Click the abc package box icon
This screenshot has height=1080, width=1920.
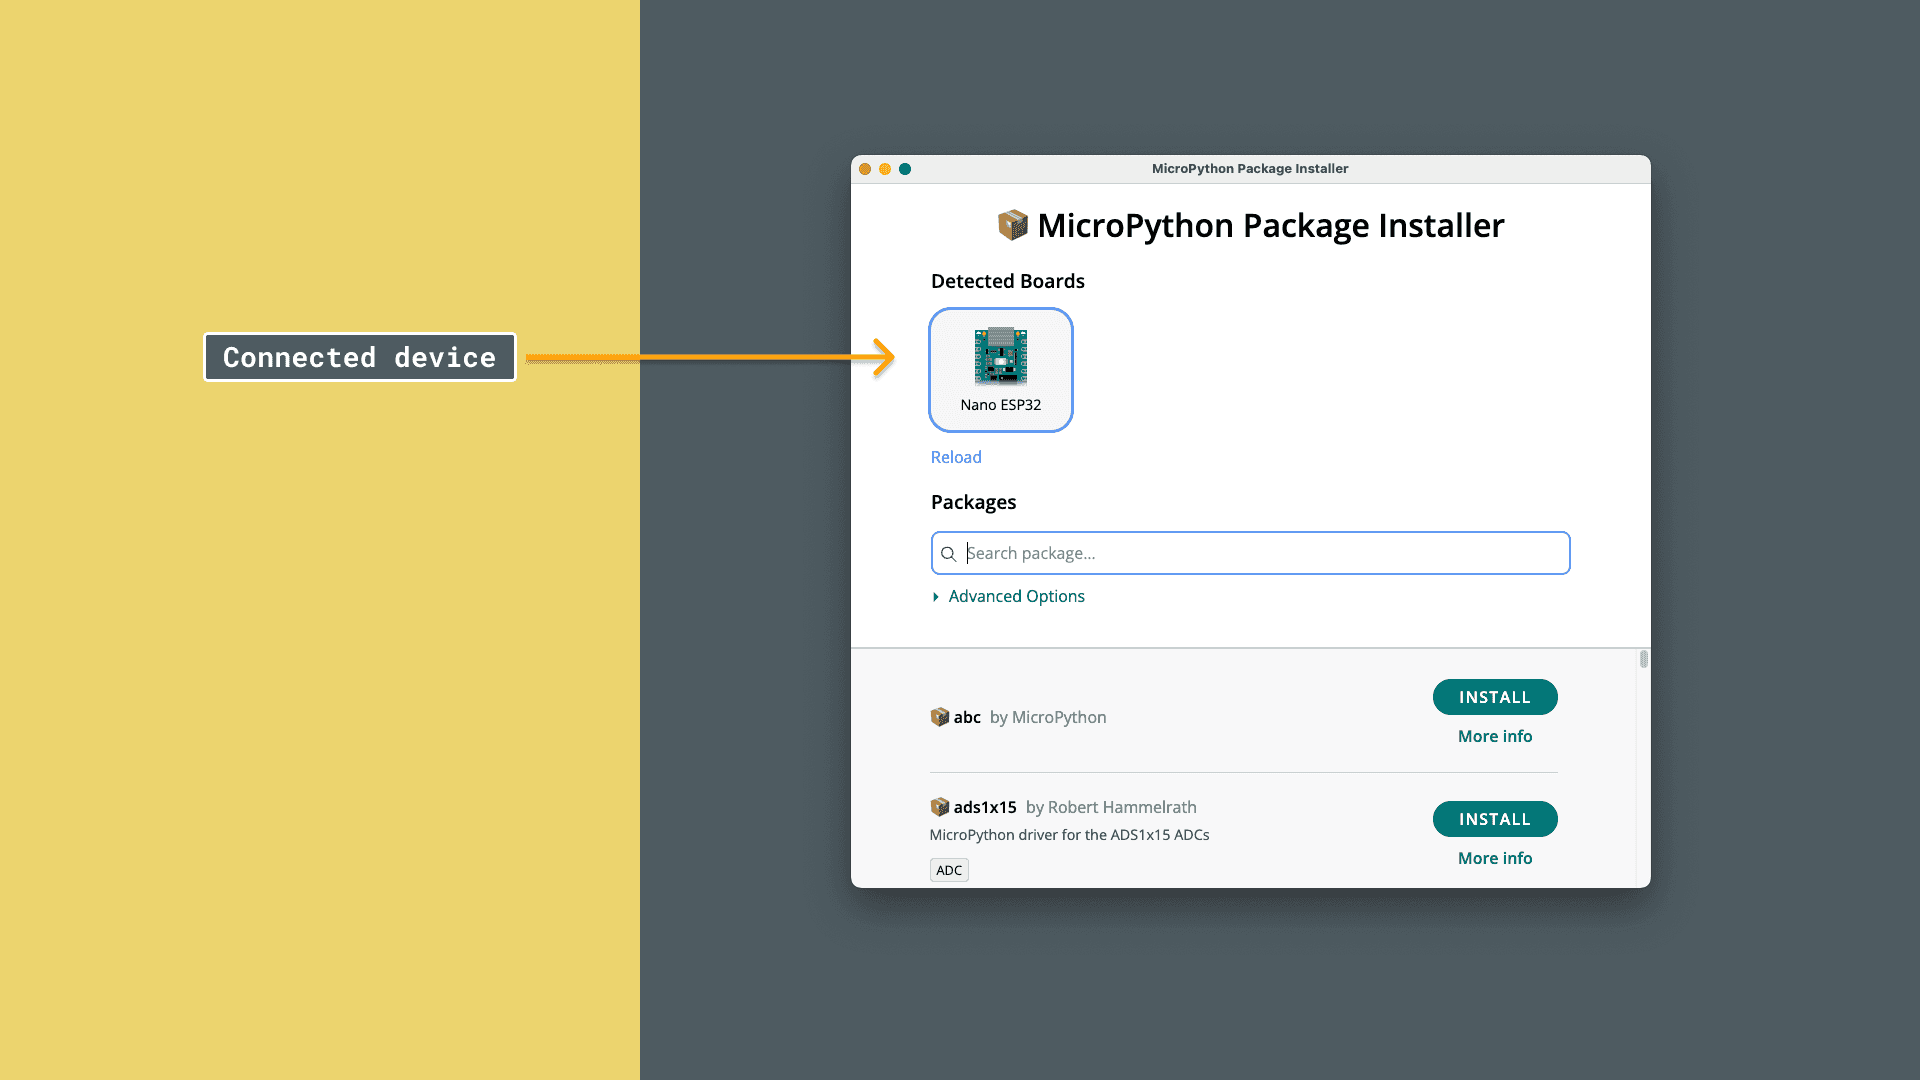[x=939, y=717]
